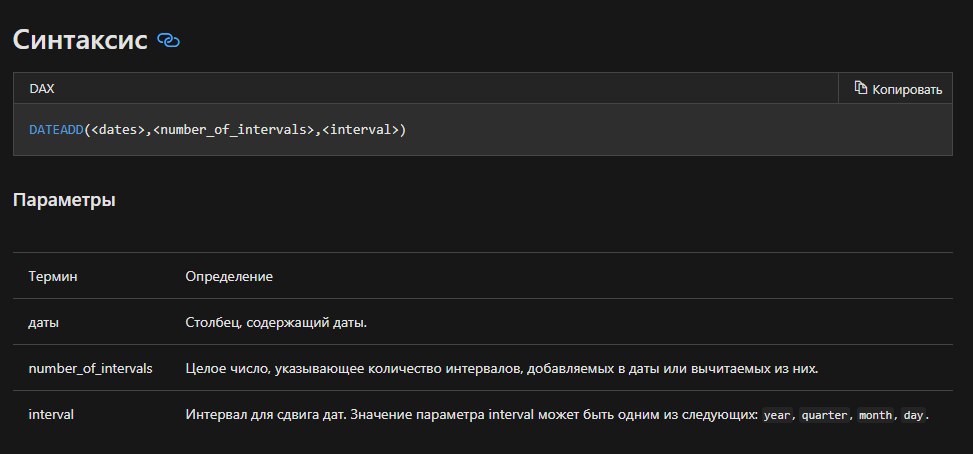The width and height of the screenshot is (973, 454).
Task: Click <dates> in the code block
Action: tap(118, 130)
